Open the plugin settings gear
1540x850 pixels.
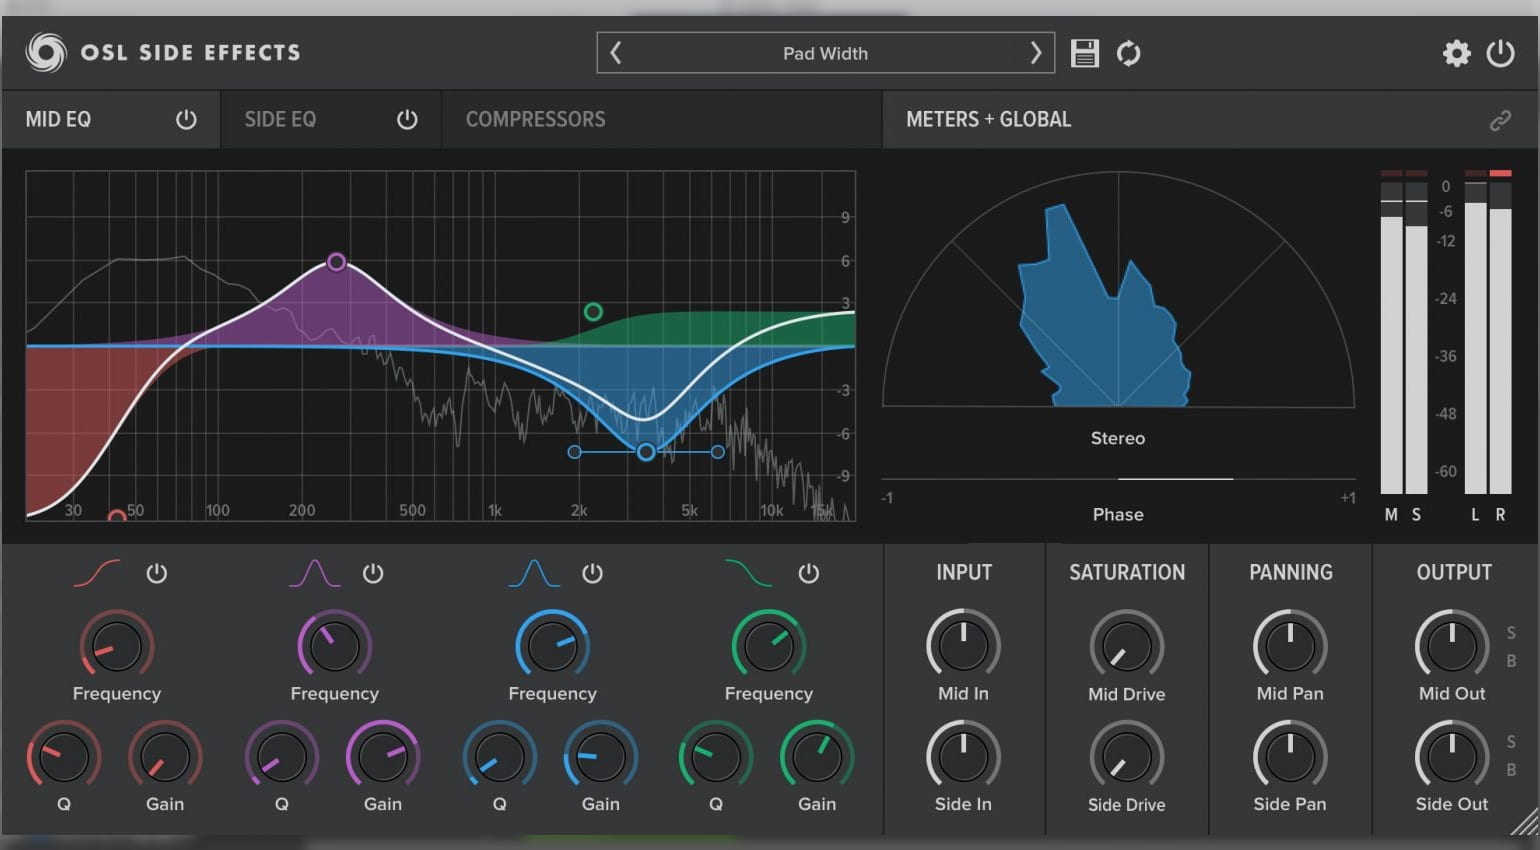1457,53
